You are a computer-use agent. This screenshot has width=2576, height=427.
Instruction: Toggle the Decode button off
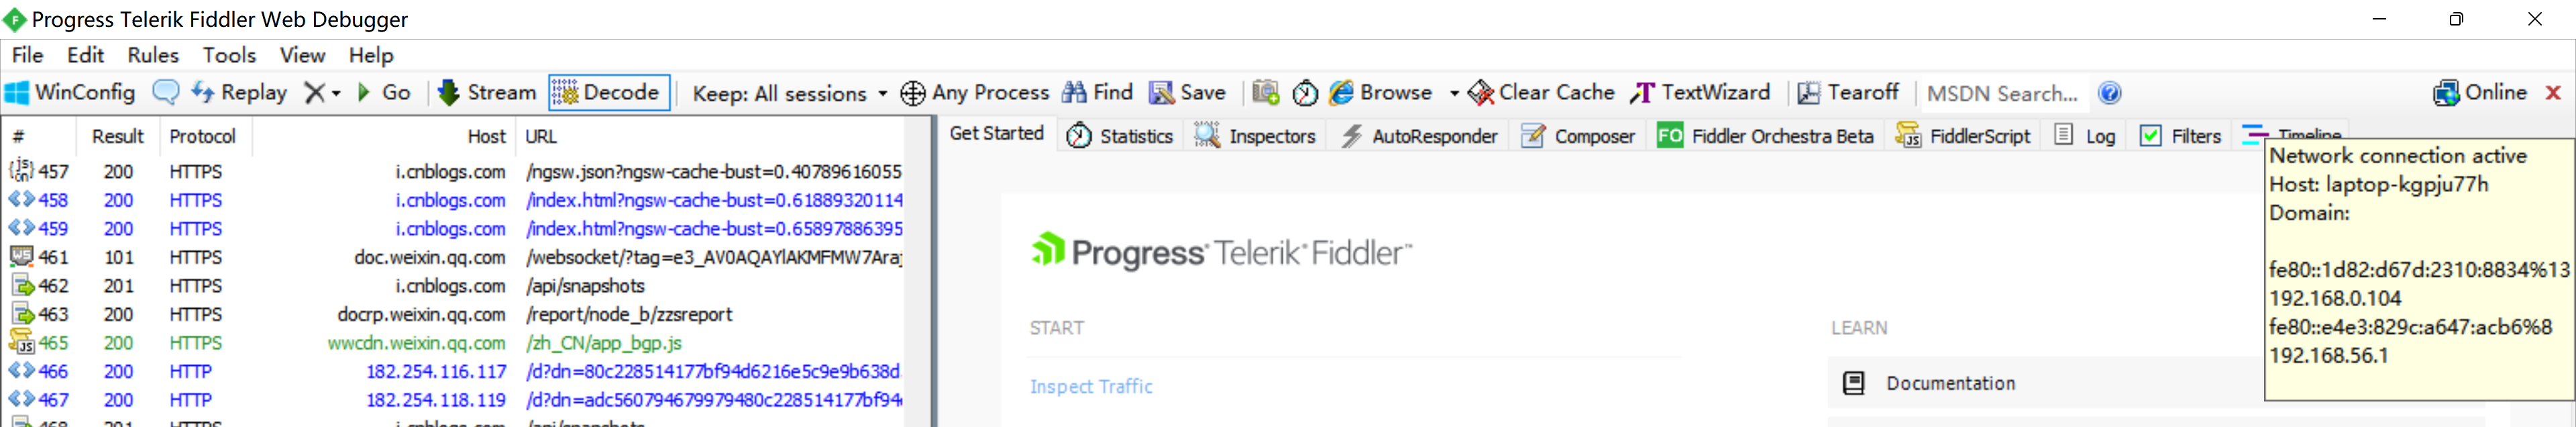[x=608, y=93]
